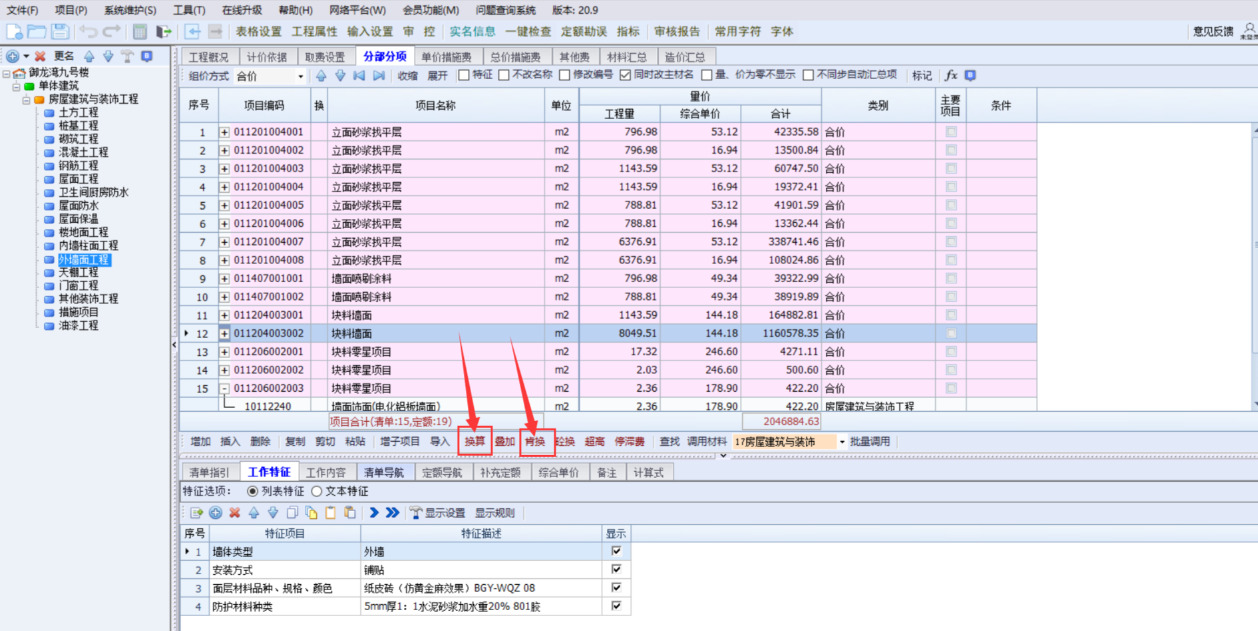Viewport: 1258px width, 631px height.
Task: Click the undo arrow icon
Action: click(87, 32)
